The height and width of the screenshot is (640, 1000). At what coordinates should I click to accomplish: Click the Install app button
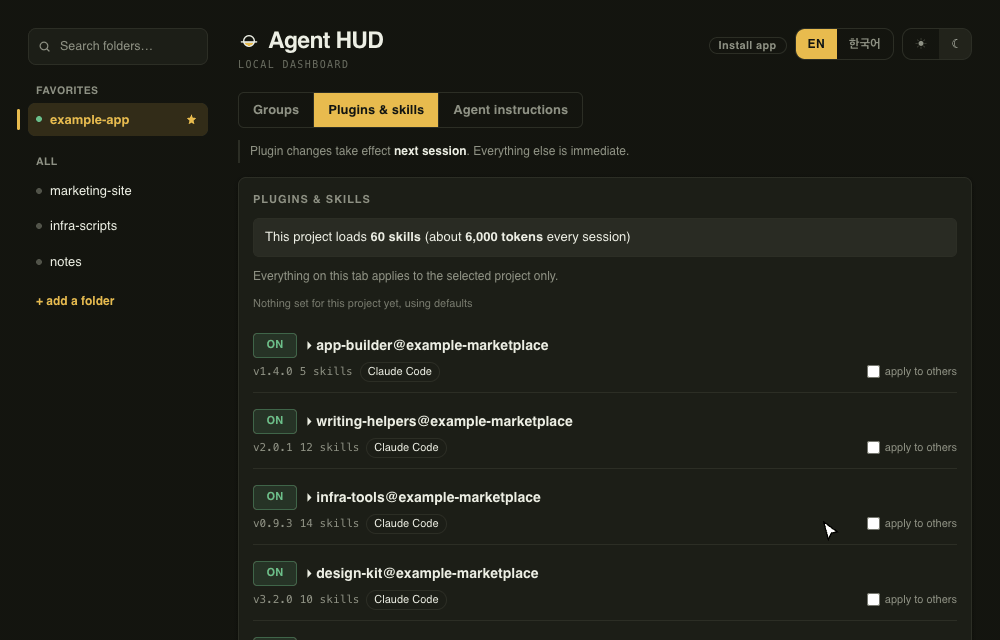[747, 45]
